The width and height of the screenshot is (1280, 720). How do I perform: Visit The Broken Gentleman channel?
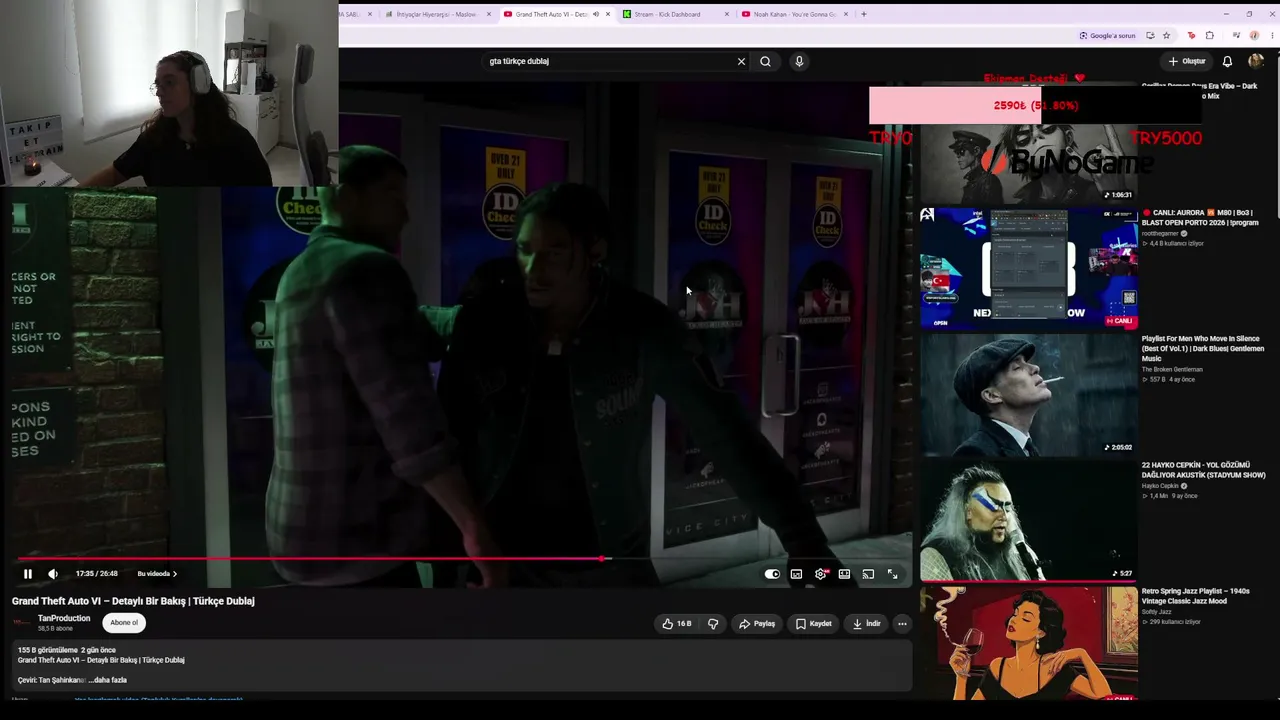[1172, 369]
